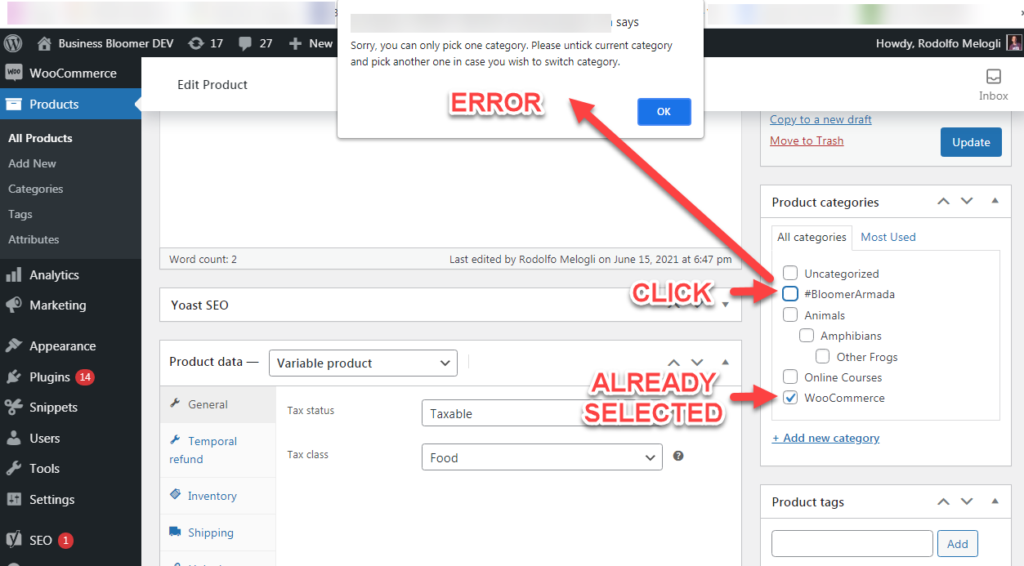Switch to the Most Used tab

coord(888,237)
